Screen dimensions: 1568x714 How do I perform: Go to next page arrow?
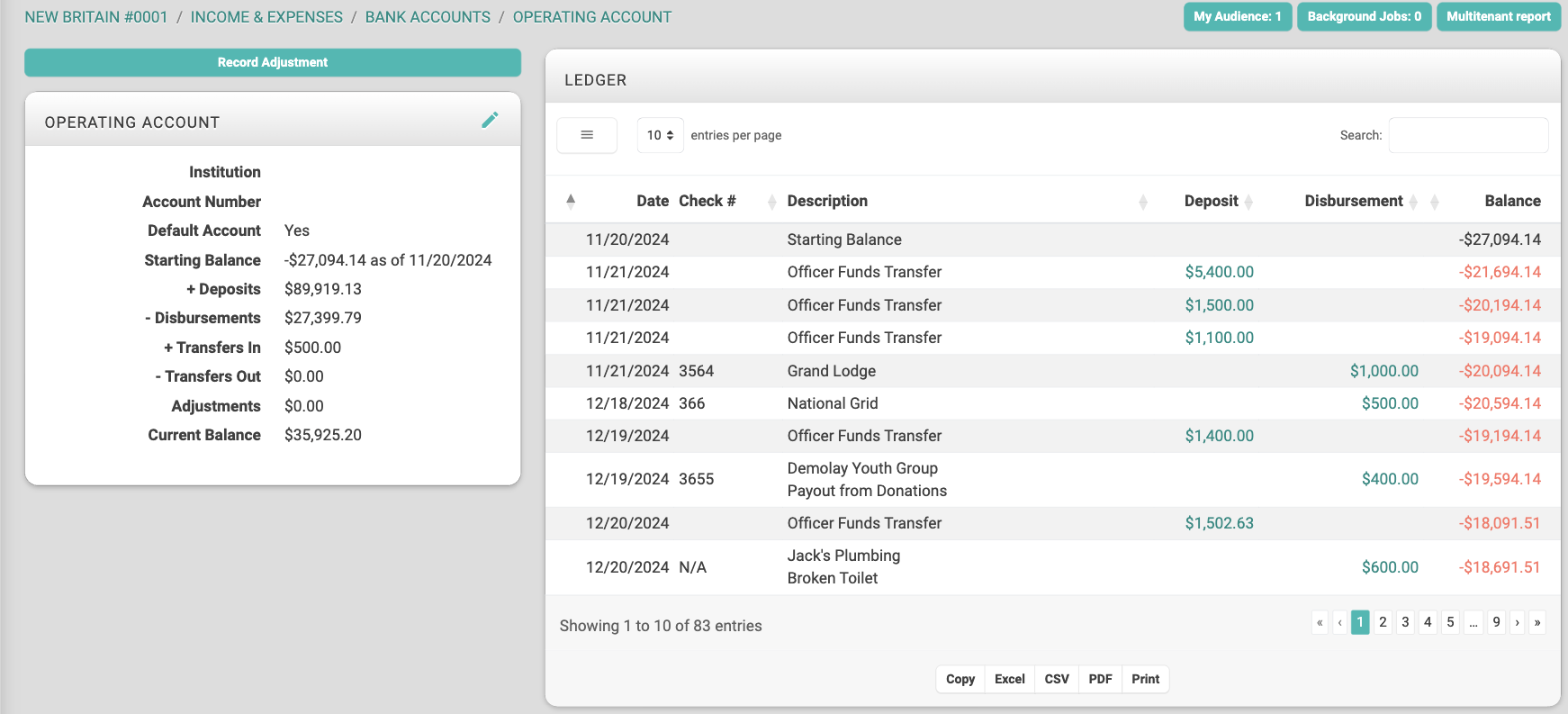(x=1518, y=623)
